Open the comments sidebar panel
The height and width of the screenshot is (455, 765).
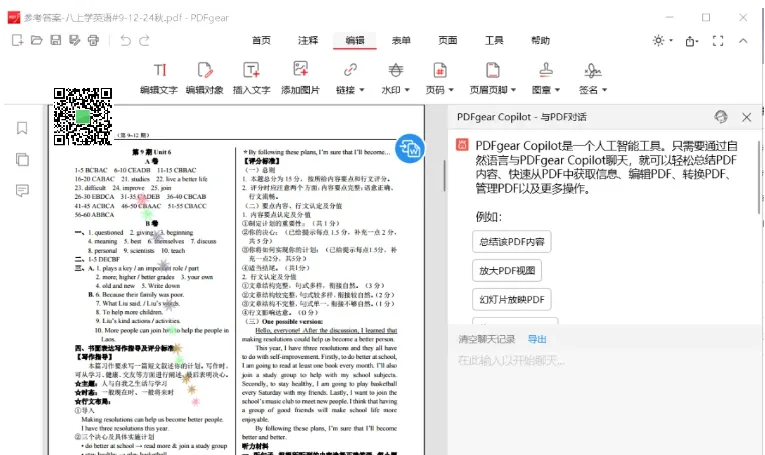click(22, 190)
